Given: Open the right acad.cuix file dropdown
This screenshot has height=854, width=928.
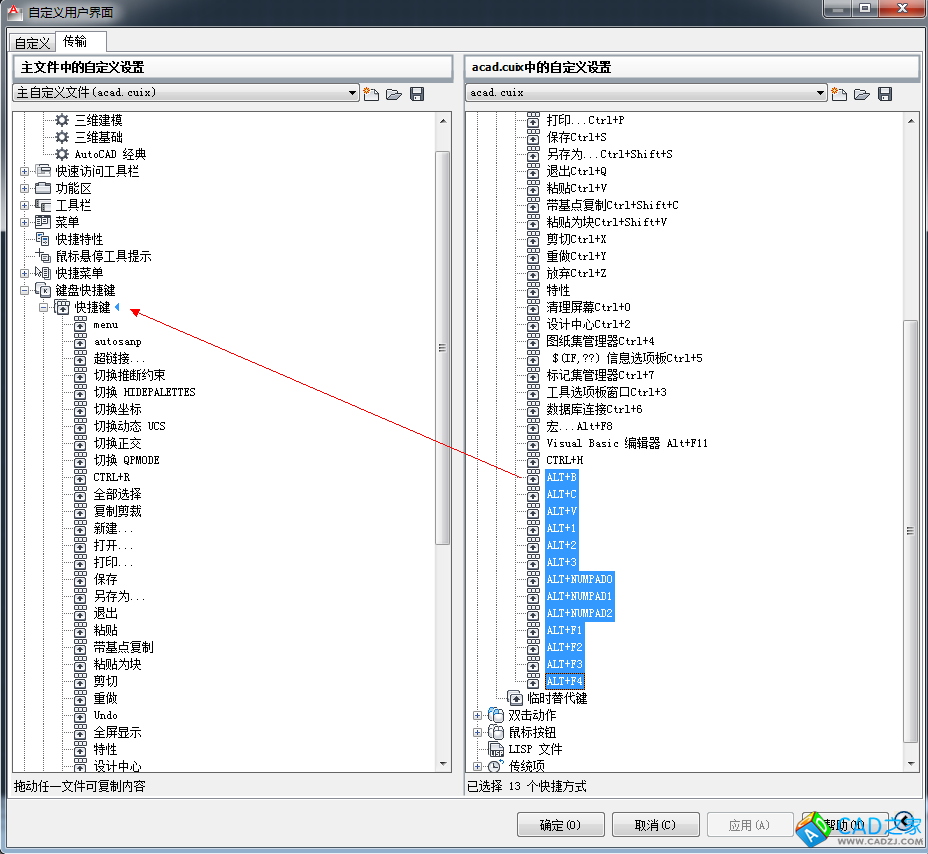Looking at the screenshot, I should (820, 93).
